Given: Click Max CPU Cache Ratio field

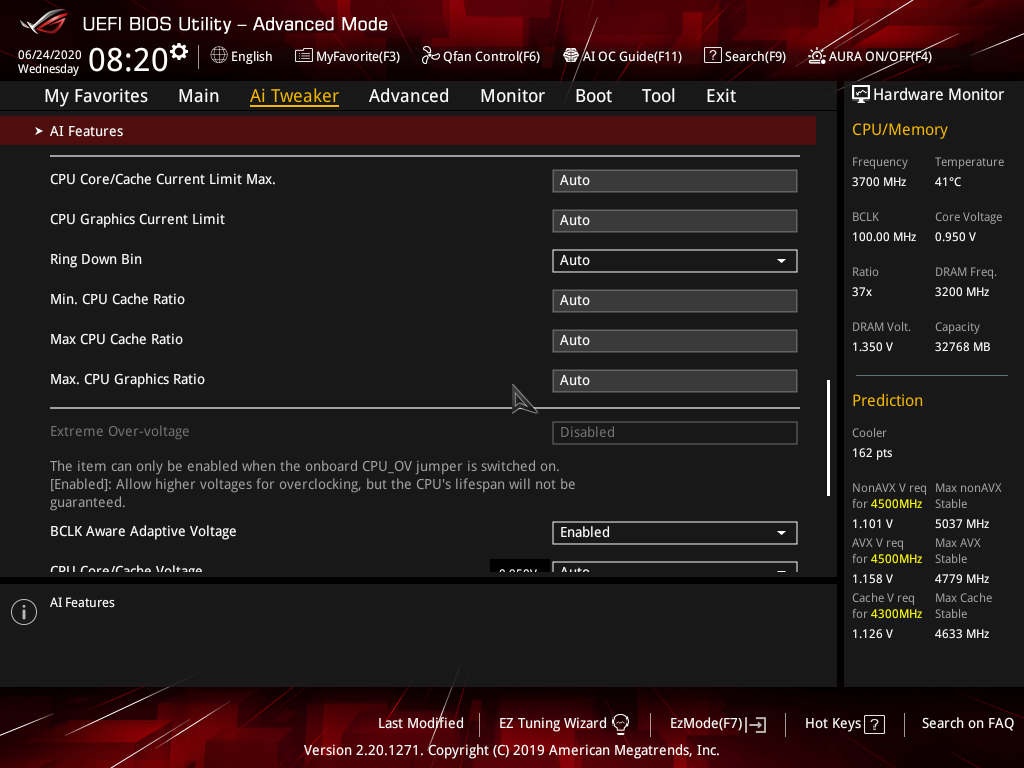Looking at the screenshot, I should (x=675, y=341).
